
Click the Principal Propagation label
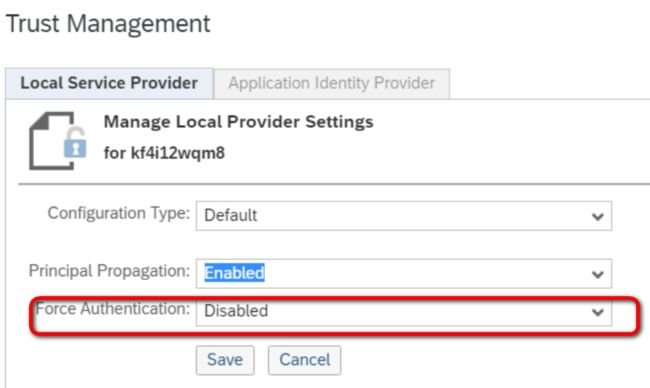109,271
